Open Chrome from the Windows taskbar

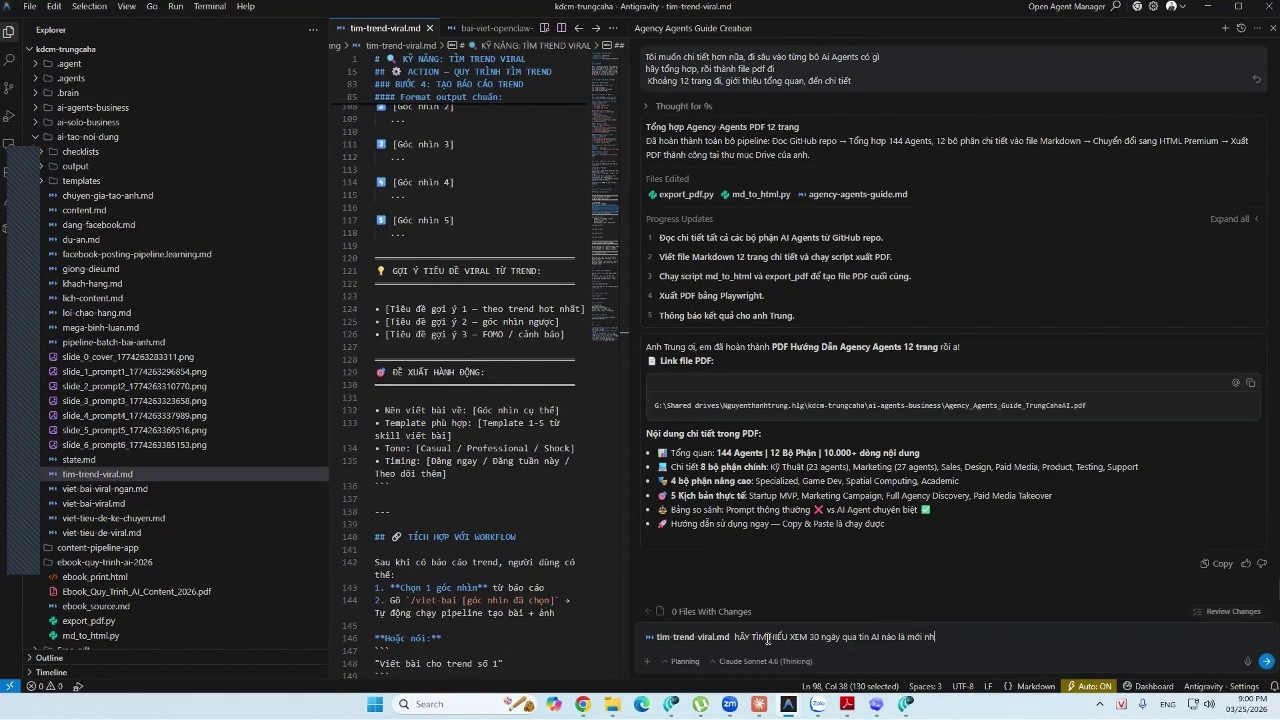pyautogui.click(x=583, y=705)
